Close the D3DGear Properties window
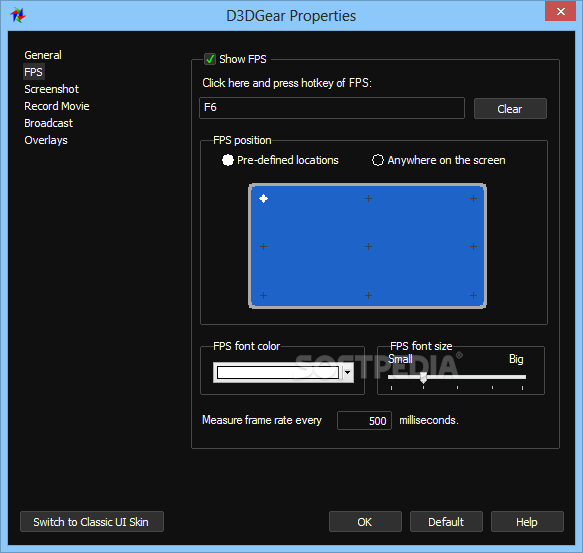Screen dimensions: 583x553 pyautogui.click(x=560, y=11)
